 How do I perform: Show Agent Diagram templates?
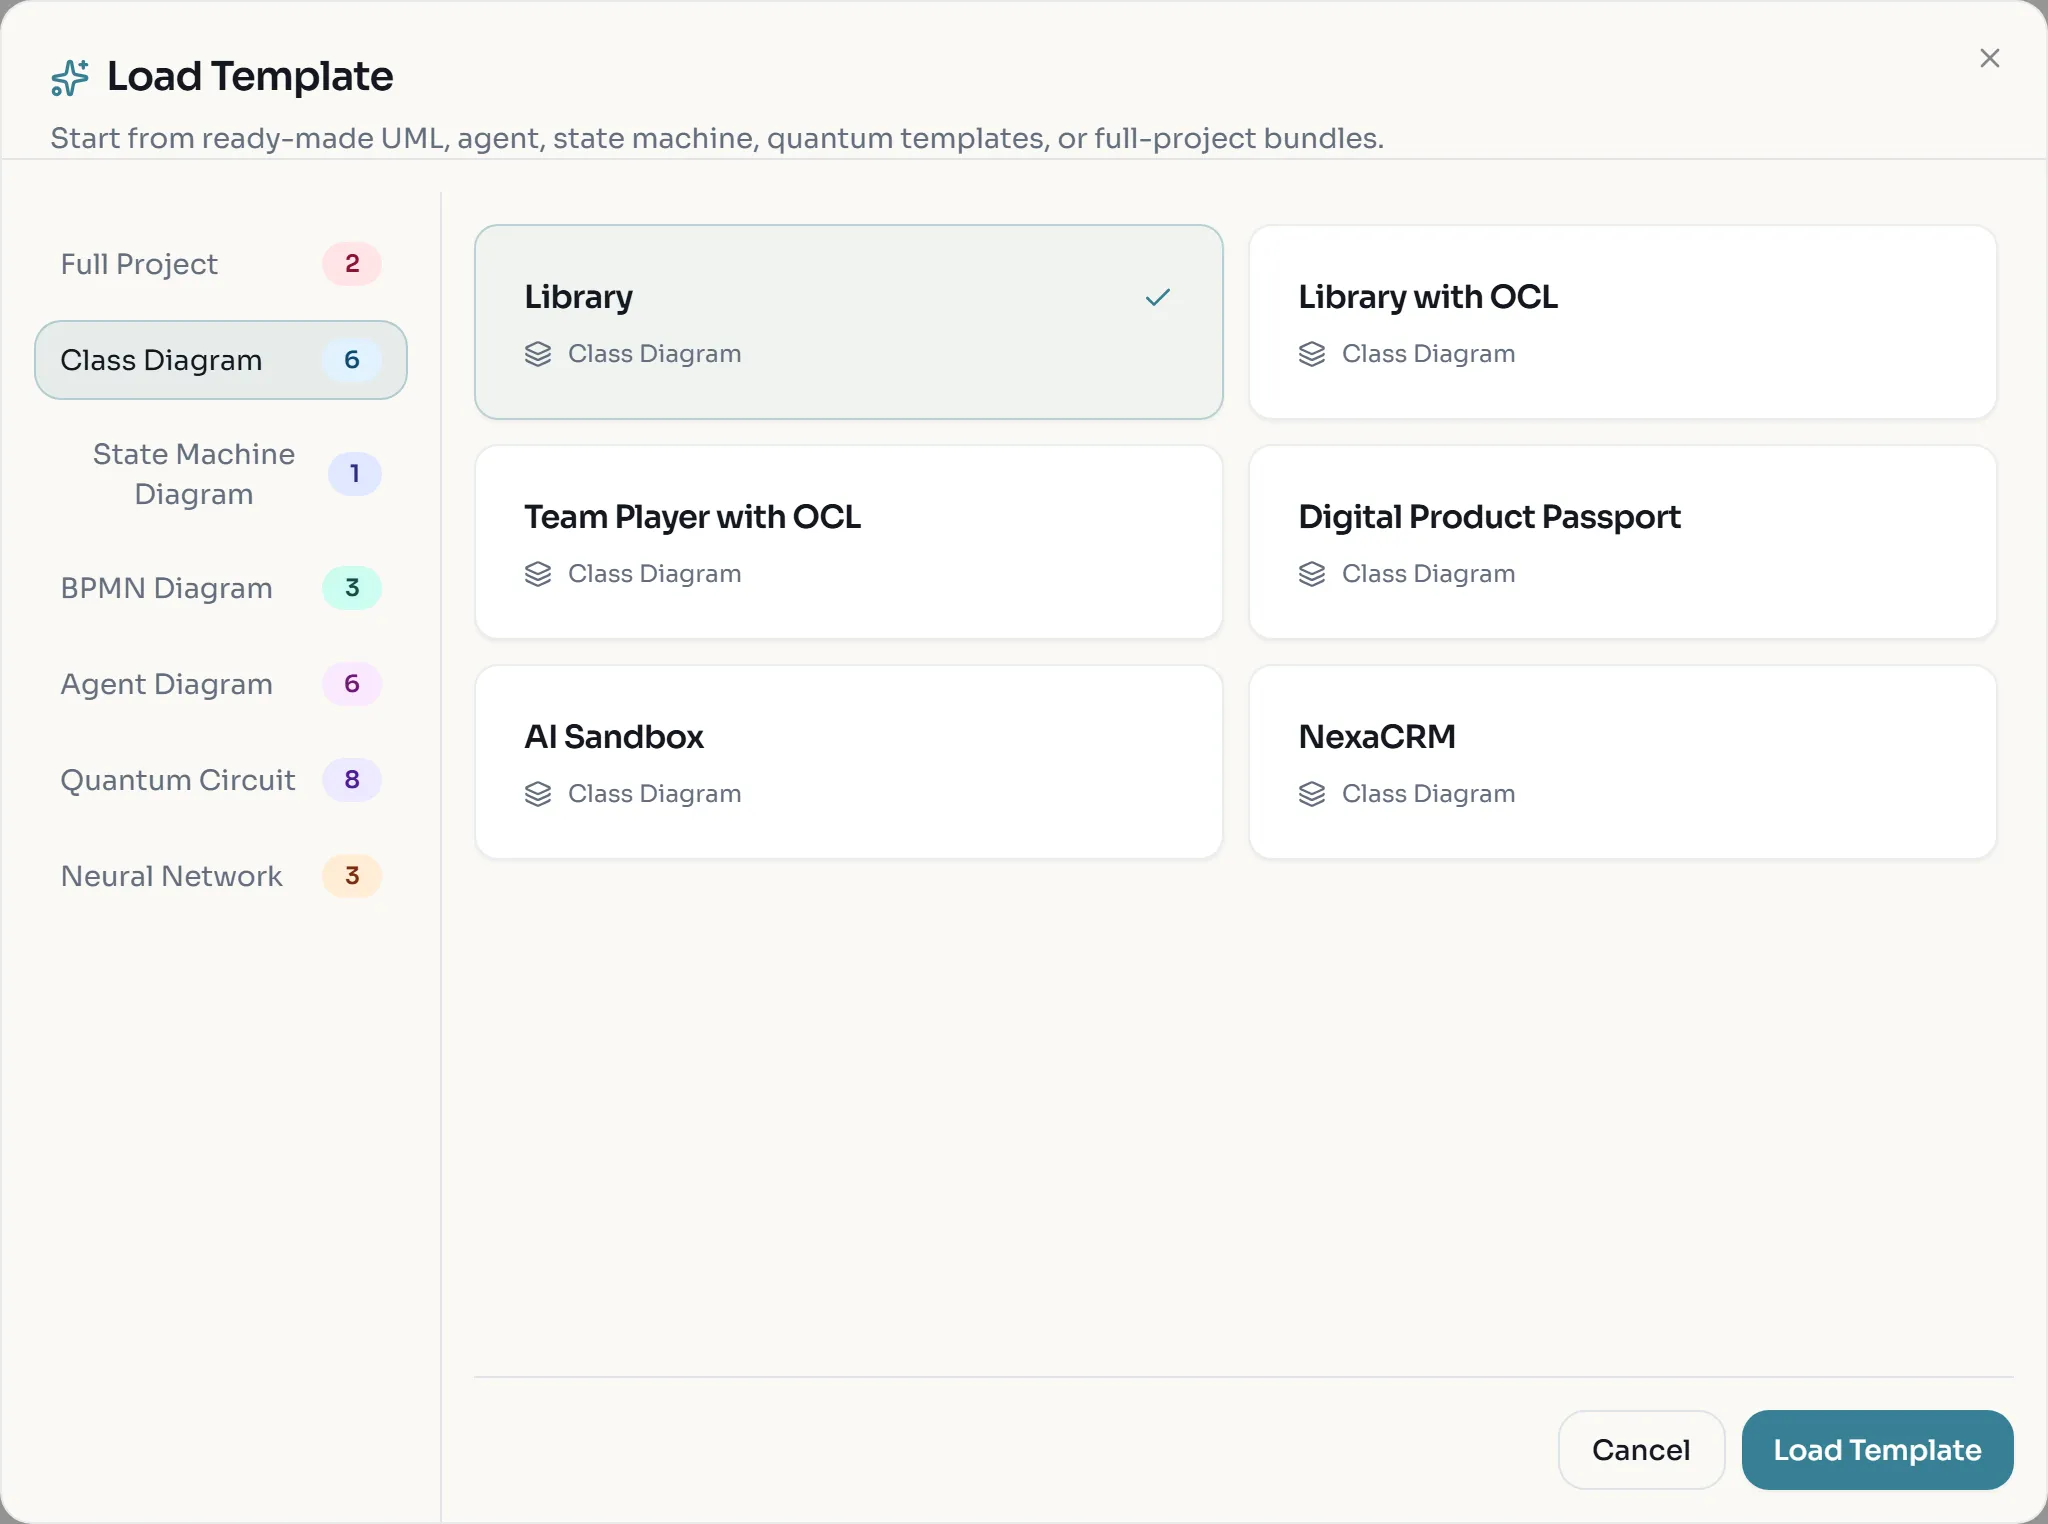[x=220, y=684]
